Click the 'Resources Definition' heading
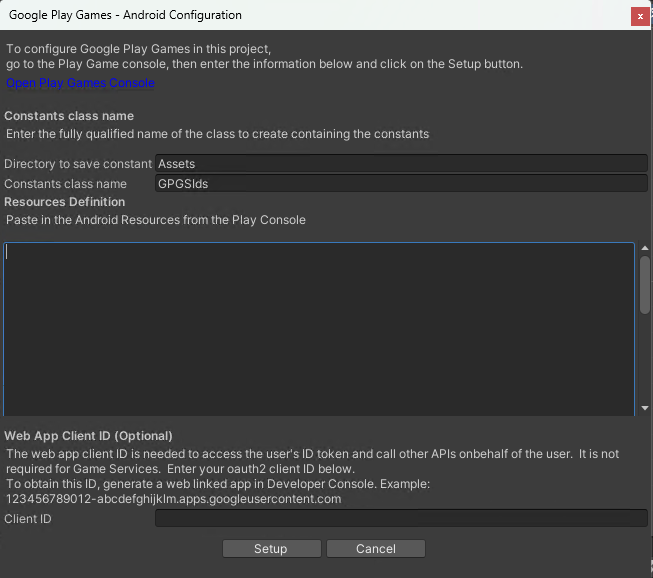 65,202
